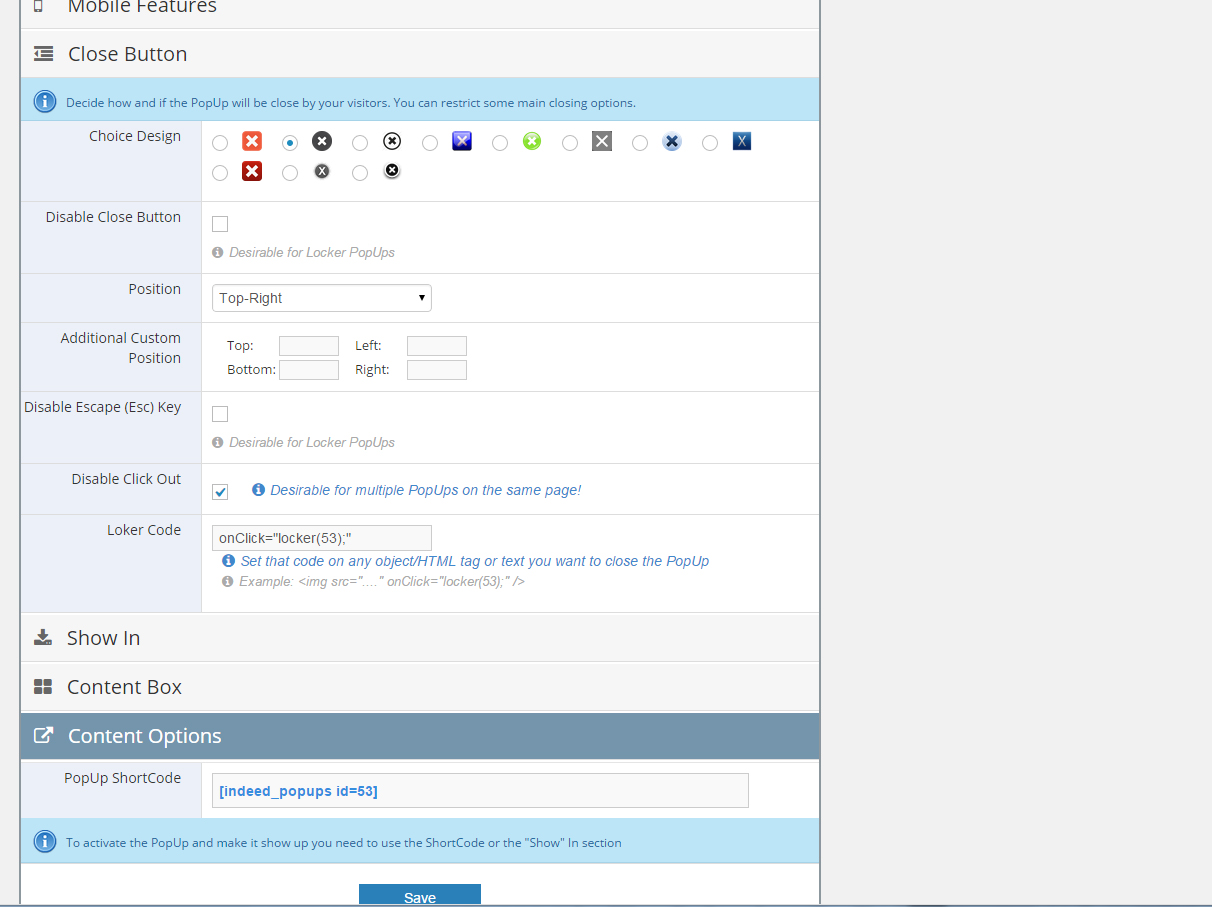Enable the Disable Close Button checkbox
The width and height of the screenshot is (1212, 907).
tap(220, 224)
